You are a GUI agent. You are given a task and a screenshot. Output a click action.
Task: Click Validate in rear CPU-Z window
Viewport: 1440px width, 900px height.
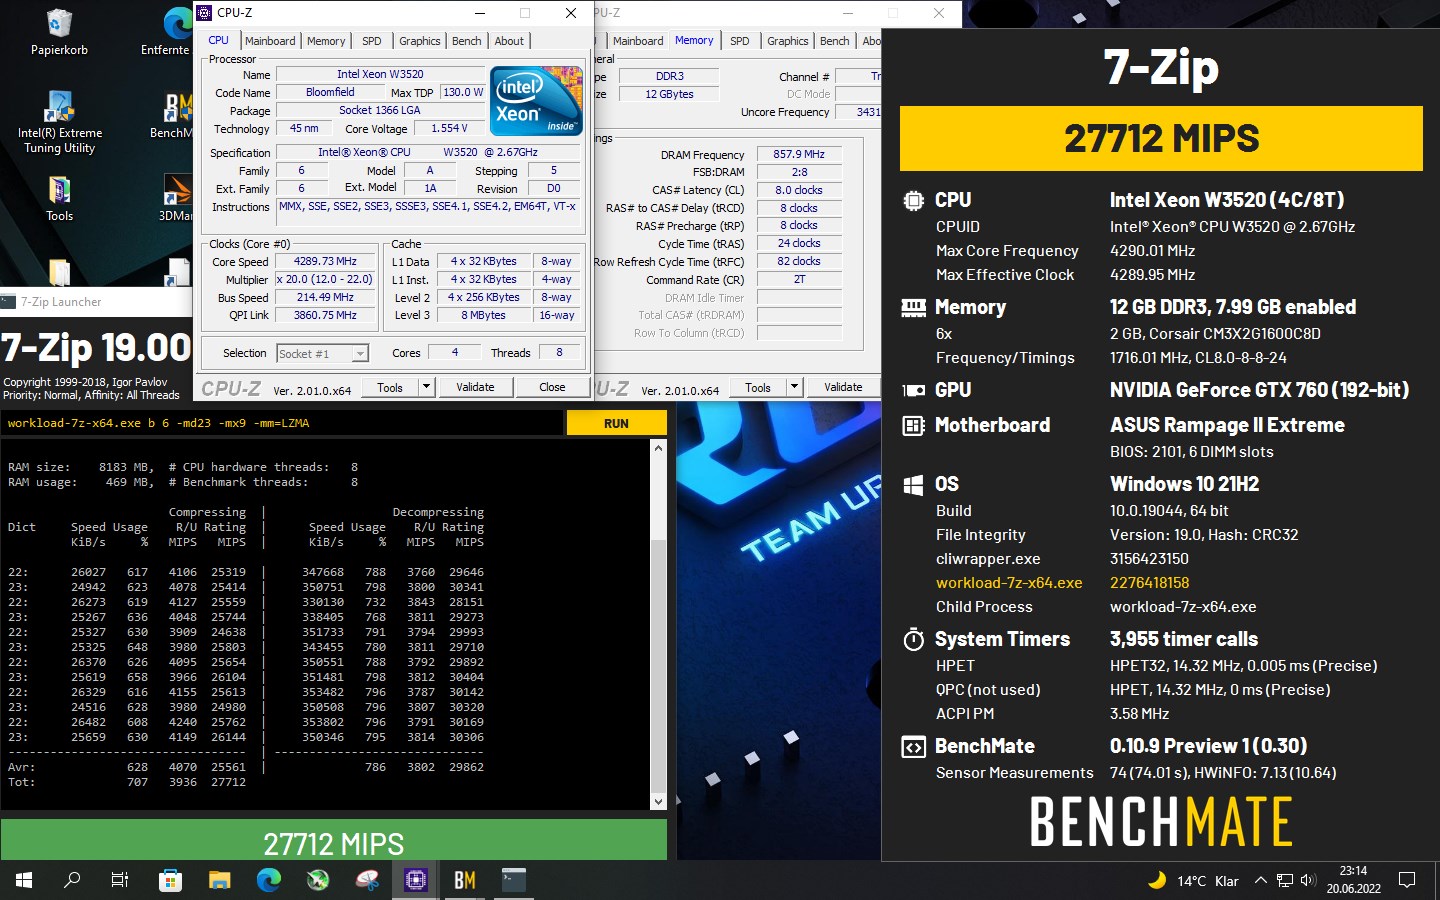(x=843, y=388)
